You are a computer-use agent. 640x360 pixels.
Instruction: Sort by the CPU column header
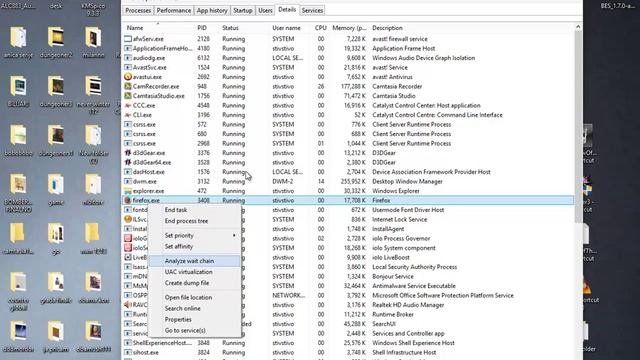point(321,28)
